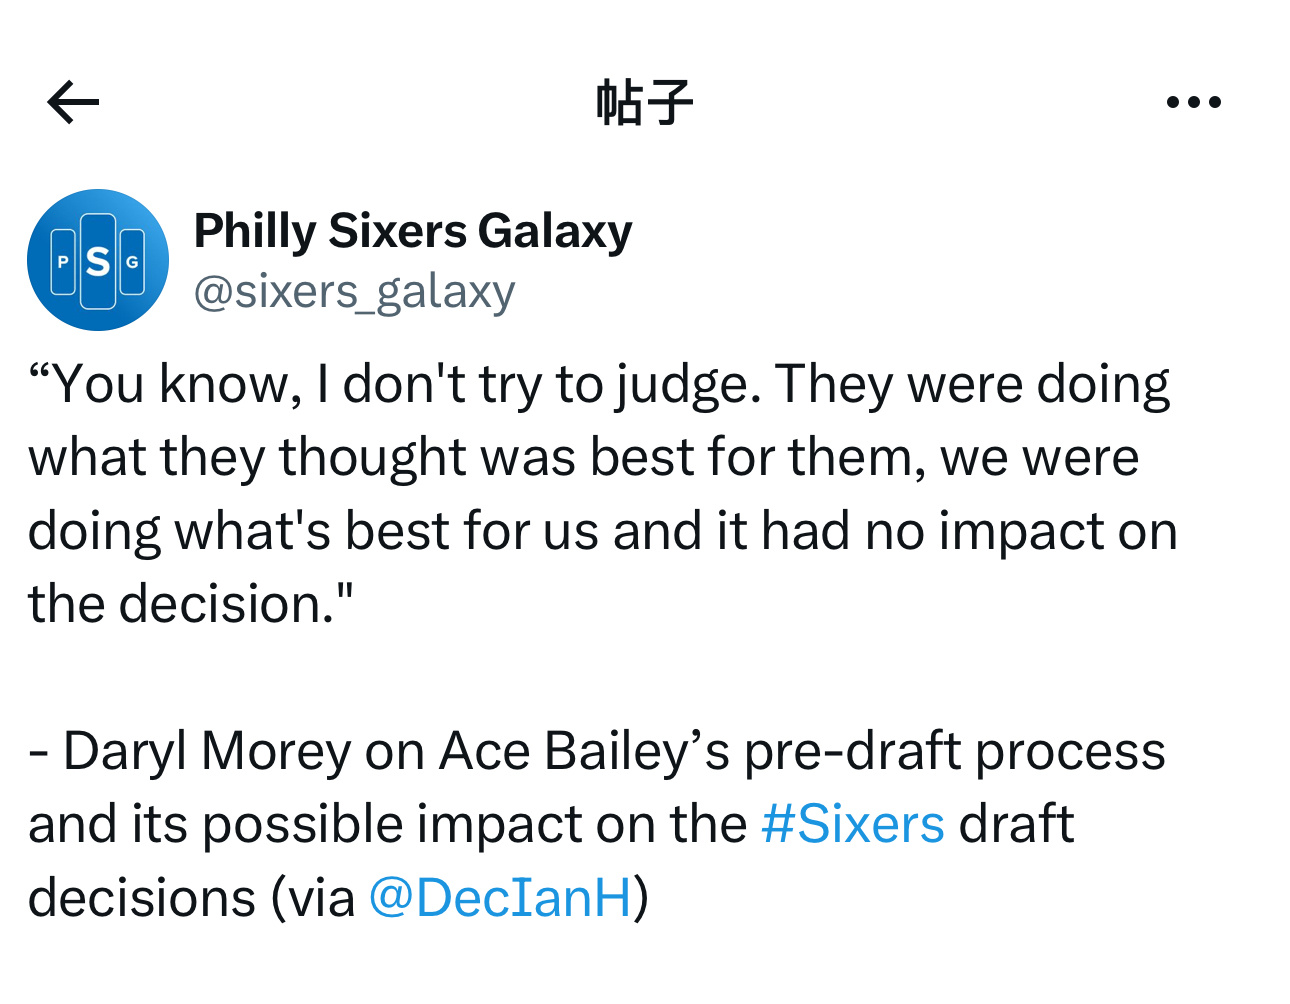The width and height of the screenshot is (1290, 1004).
Task: Open the PSG profile avatar
Action: [98, 260]
